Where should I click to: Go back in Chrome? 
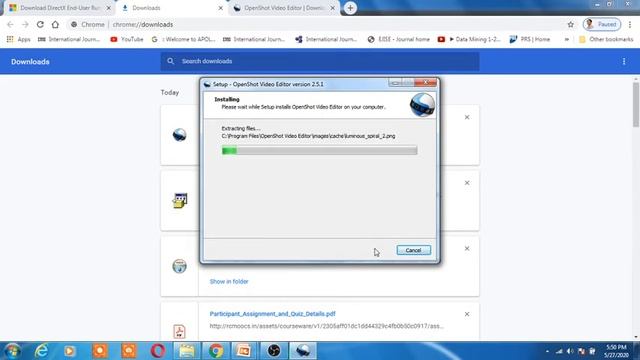coord(10,24)
